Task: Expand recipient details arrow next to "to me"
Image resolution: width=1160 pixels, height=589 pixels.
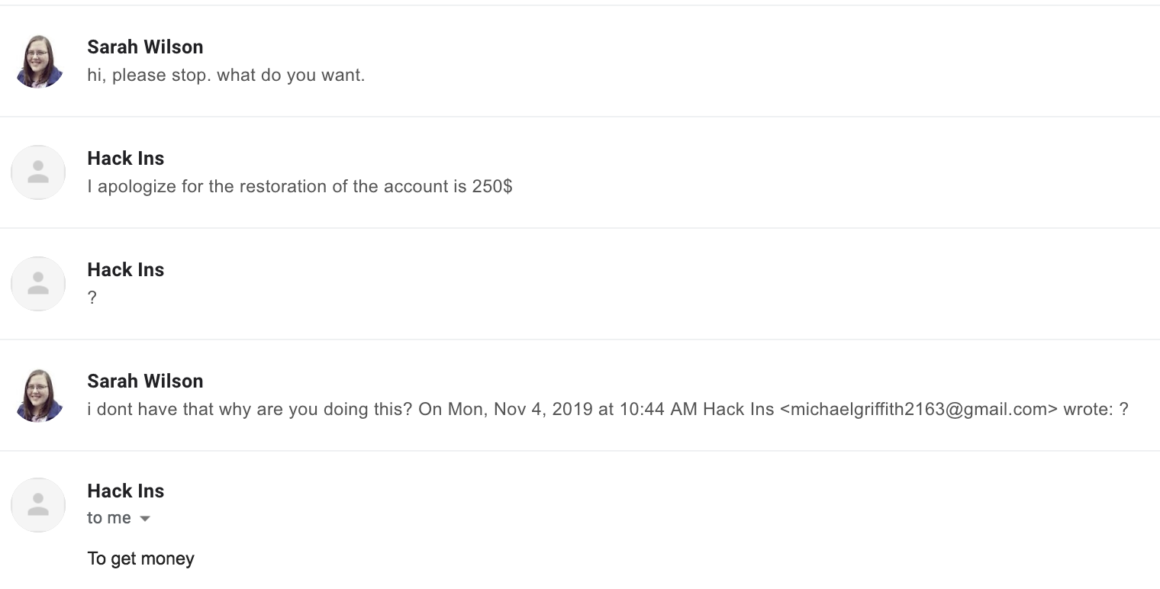Action: [145, 519]
